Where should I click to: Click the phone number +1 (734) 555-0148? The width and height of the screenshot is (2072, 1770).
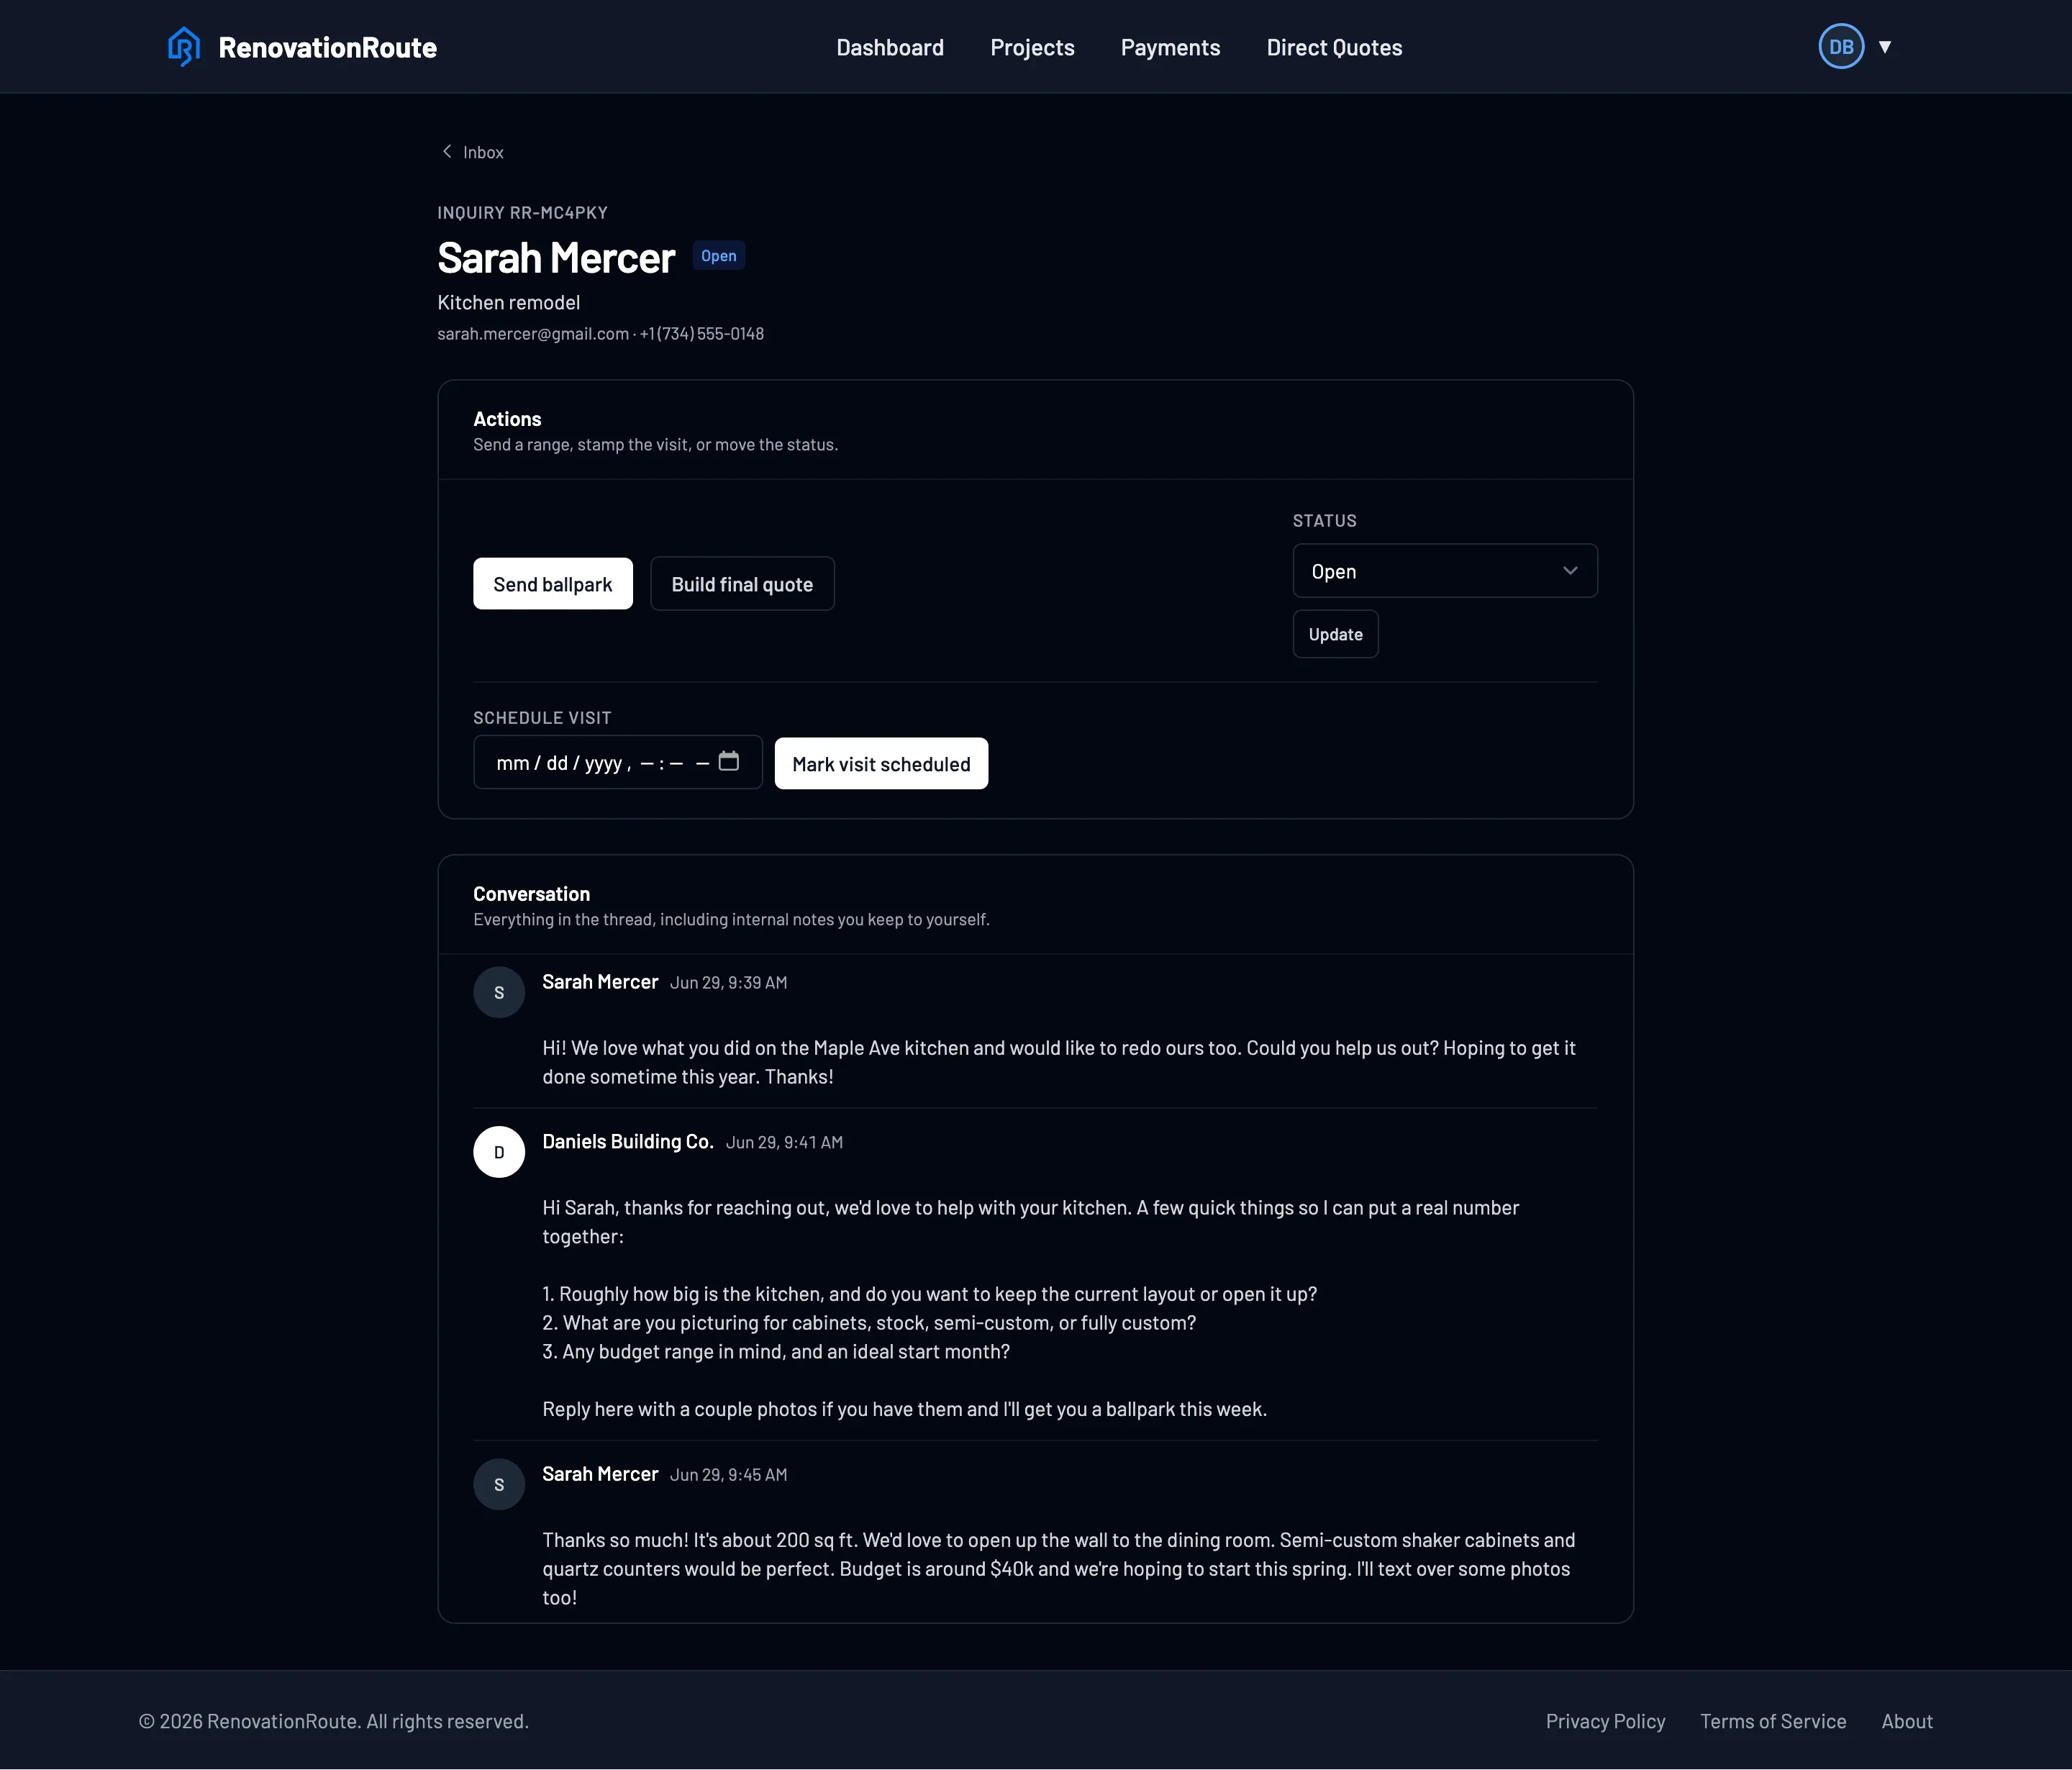pyautogui.click(x=702, y=334)
